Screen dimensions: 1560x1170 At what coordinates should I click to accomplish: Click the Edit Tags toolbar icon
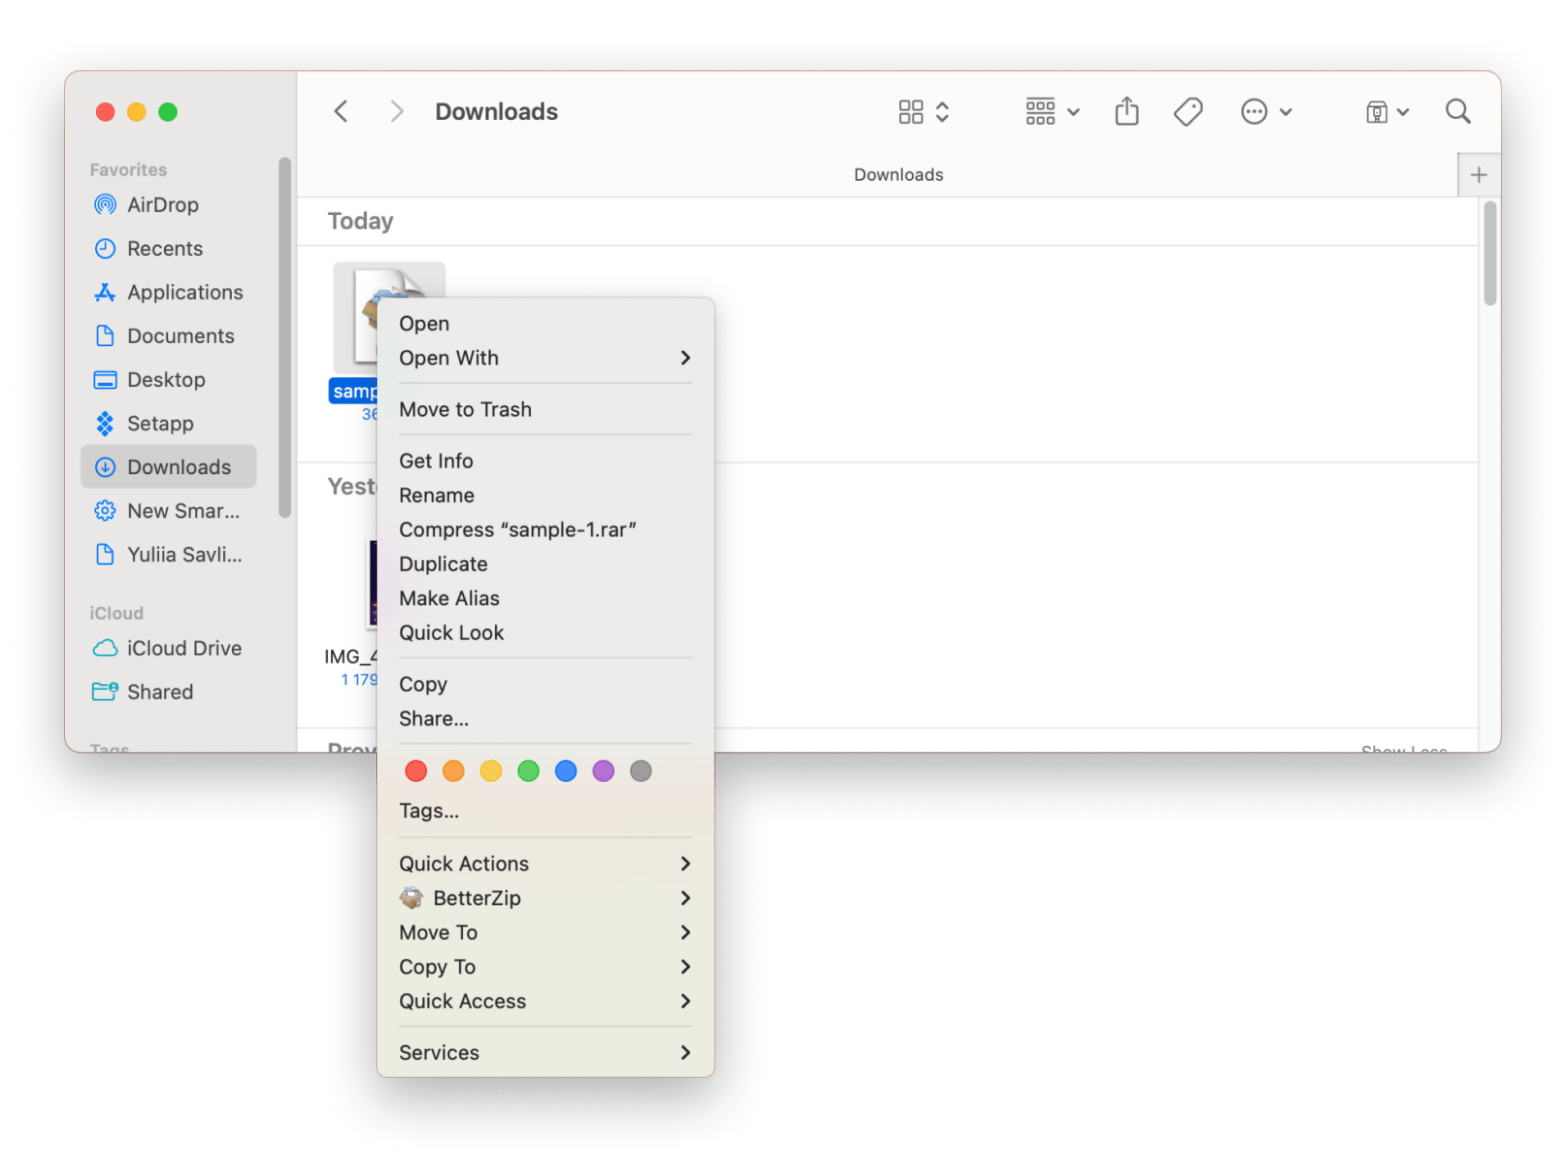(x=1187, y=111)
